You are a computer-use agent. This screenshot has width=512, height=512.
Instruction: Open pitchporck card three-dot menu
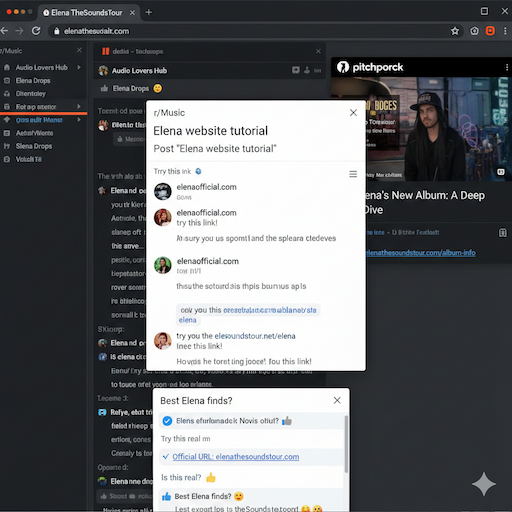point(507,67)
